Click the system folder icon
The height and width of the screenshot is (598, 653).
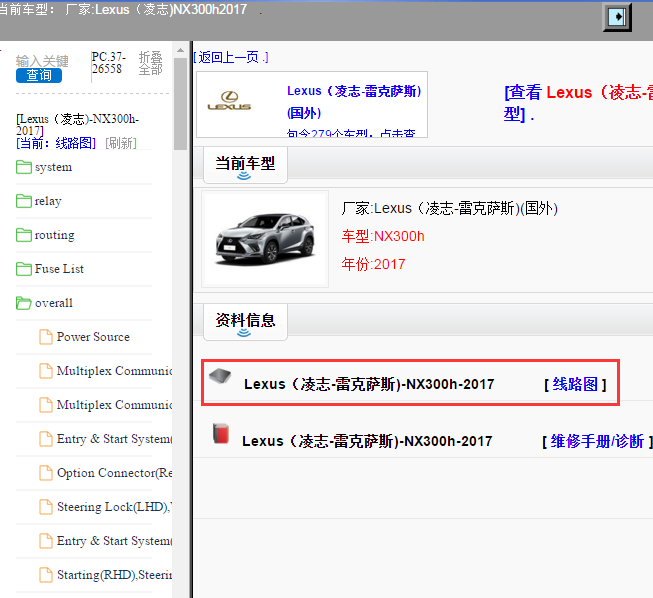coord(24,167)
